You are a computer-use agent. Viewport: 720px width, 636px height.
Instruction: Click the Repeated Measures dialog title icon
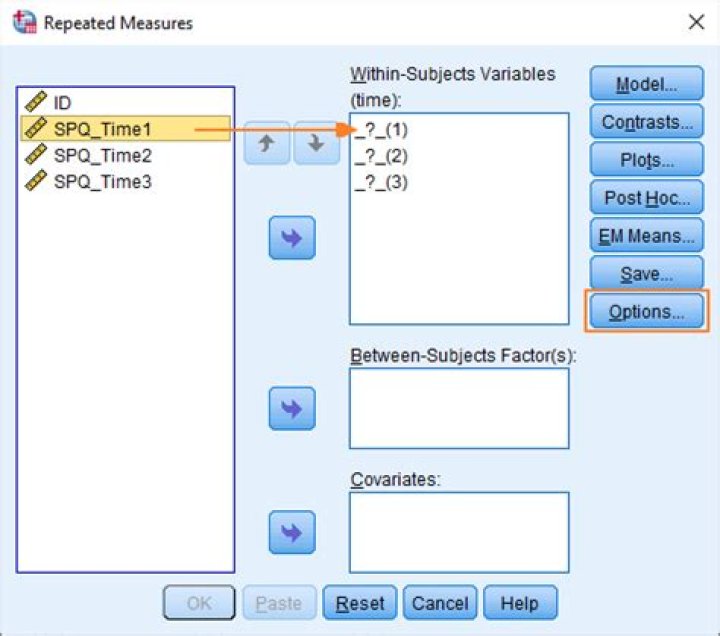click(26, 22)
